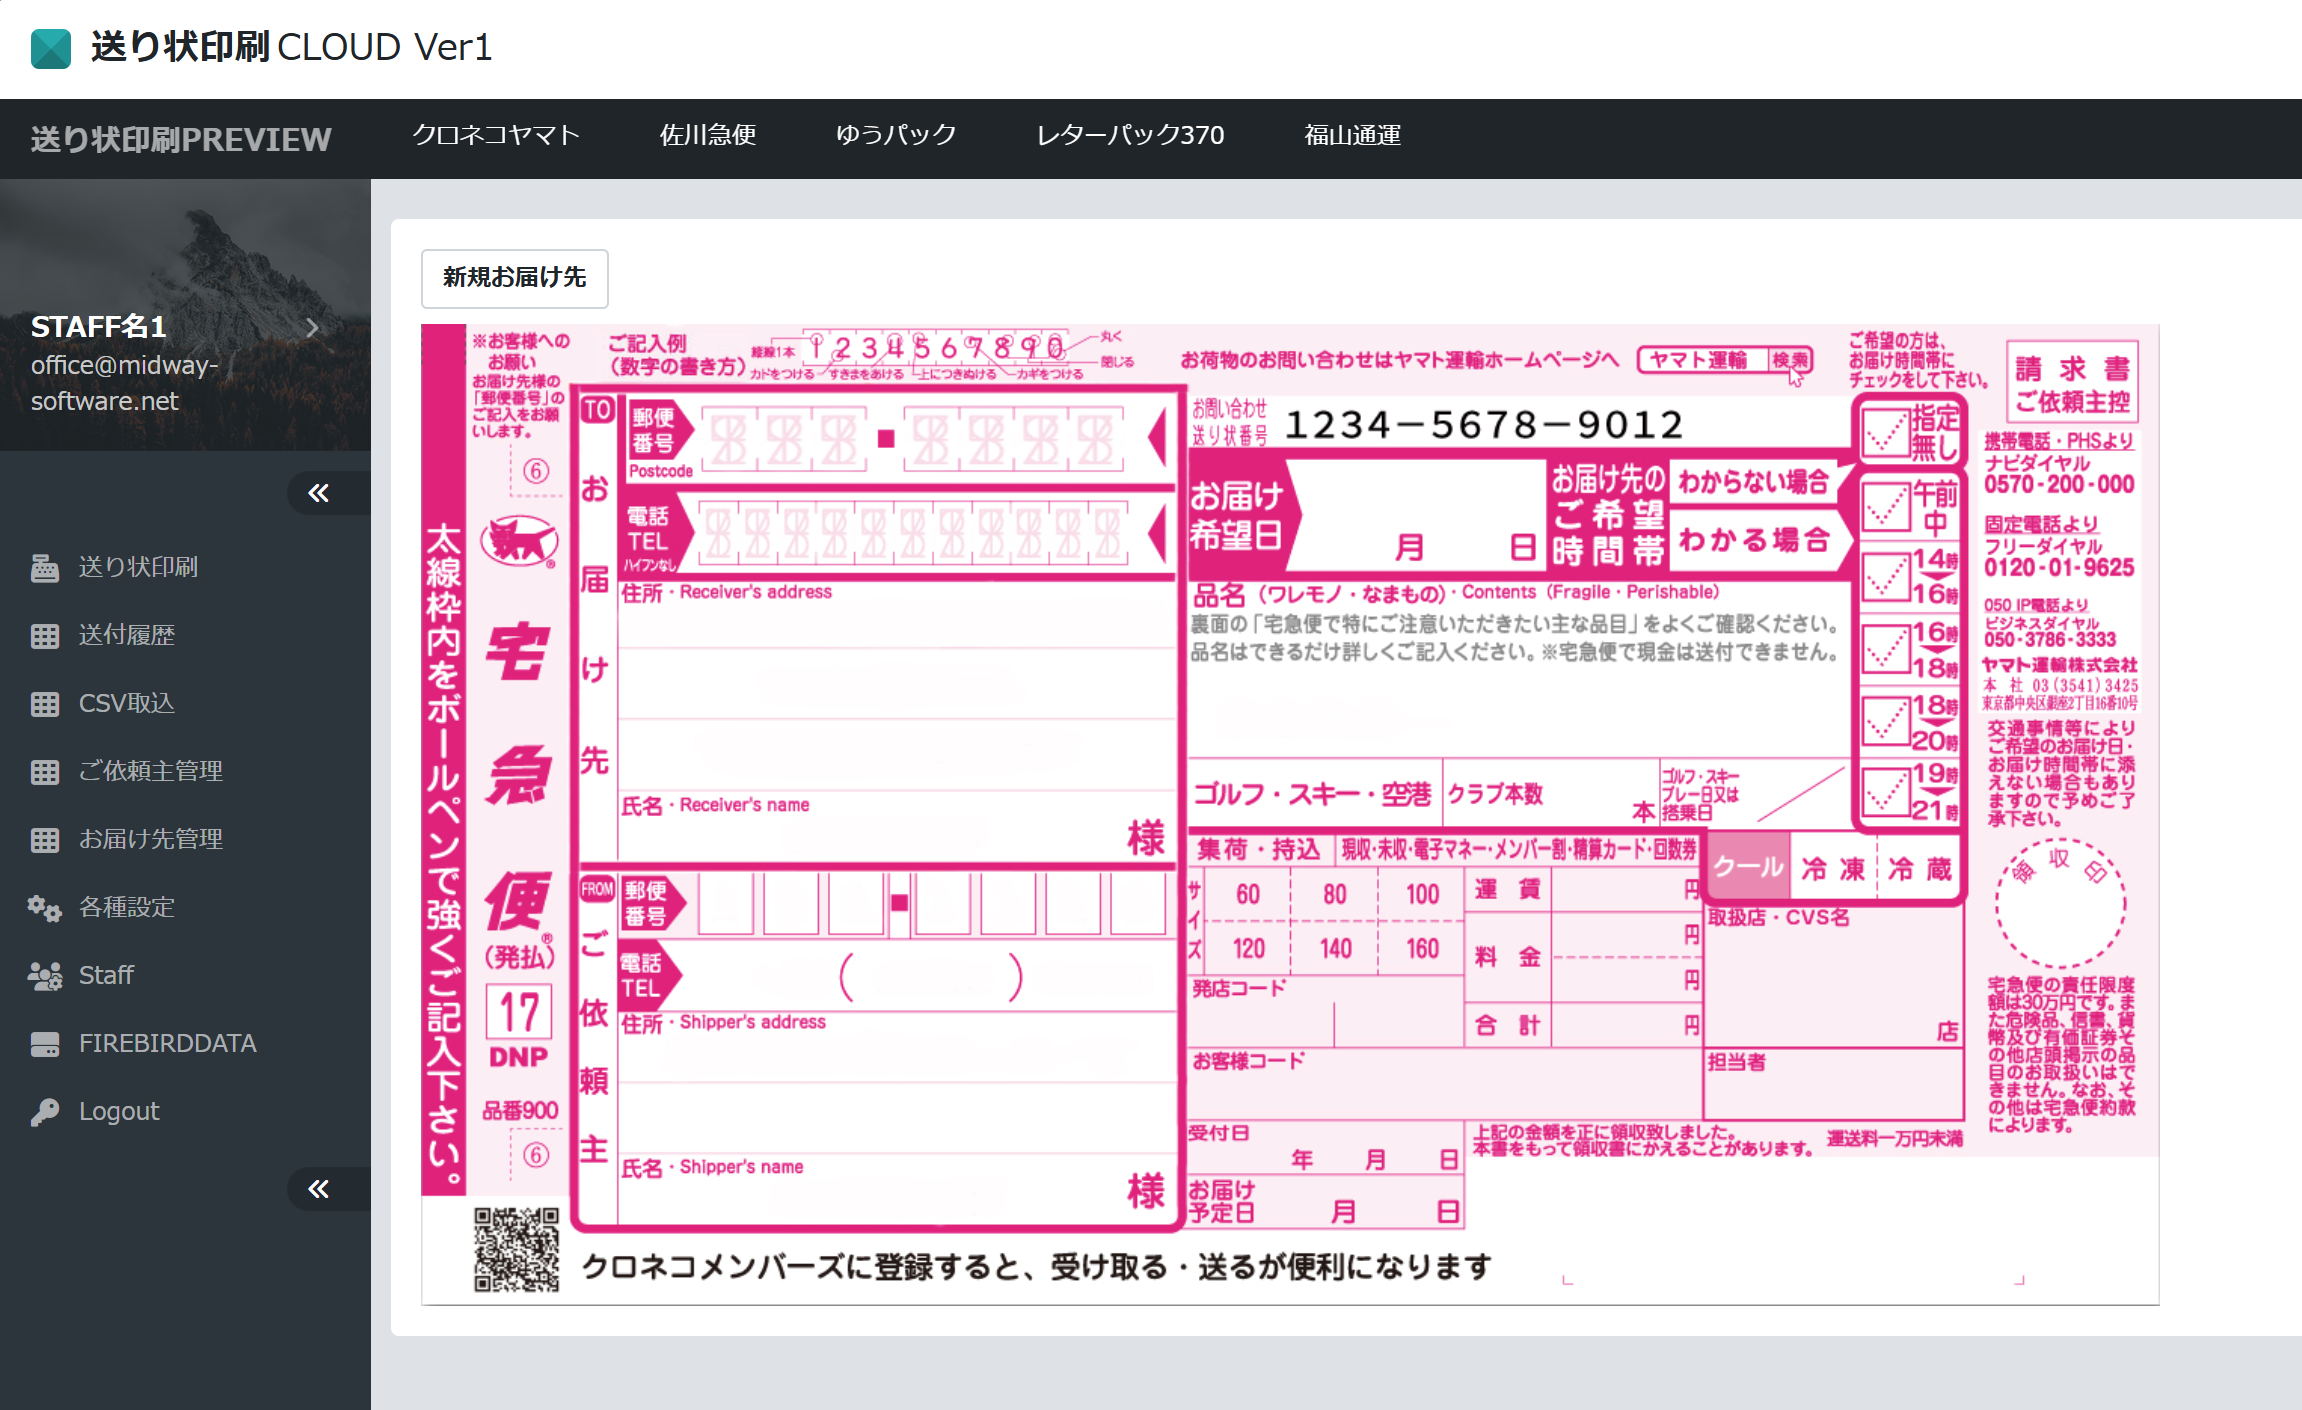Click the key icon beside Logout
The width and height of the screenshot is (2302, 1410).
pos(45,1112)
